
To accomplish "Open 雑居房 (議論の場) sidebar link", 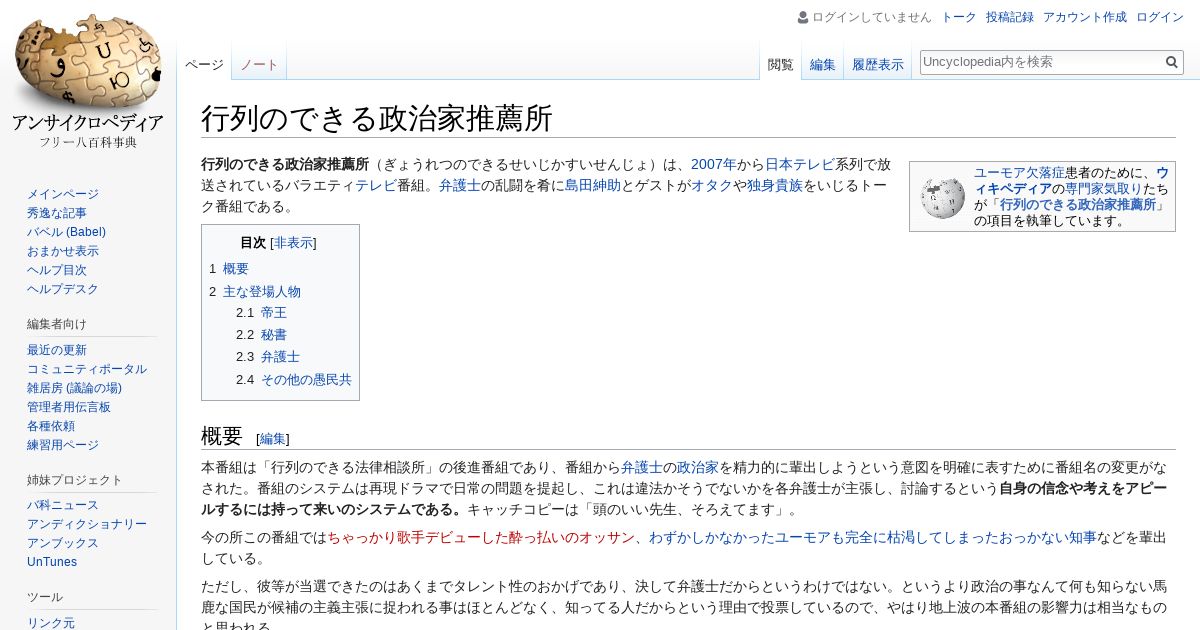I will pos(74,388).
